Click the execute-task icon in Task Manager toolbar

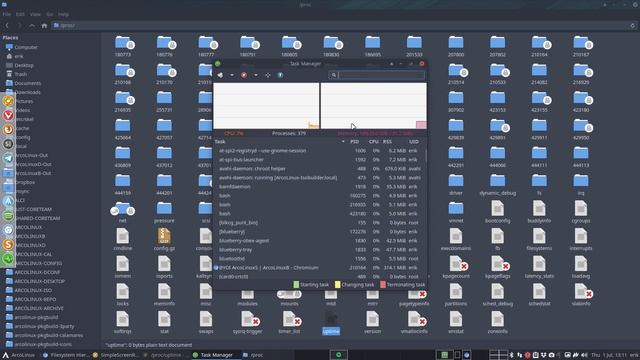[220, 75]
